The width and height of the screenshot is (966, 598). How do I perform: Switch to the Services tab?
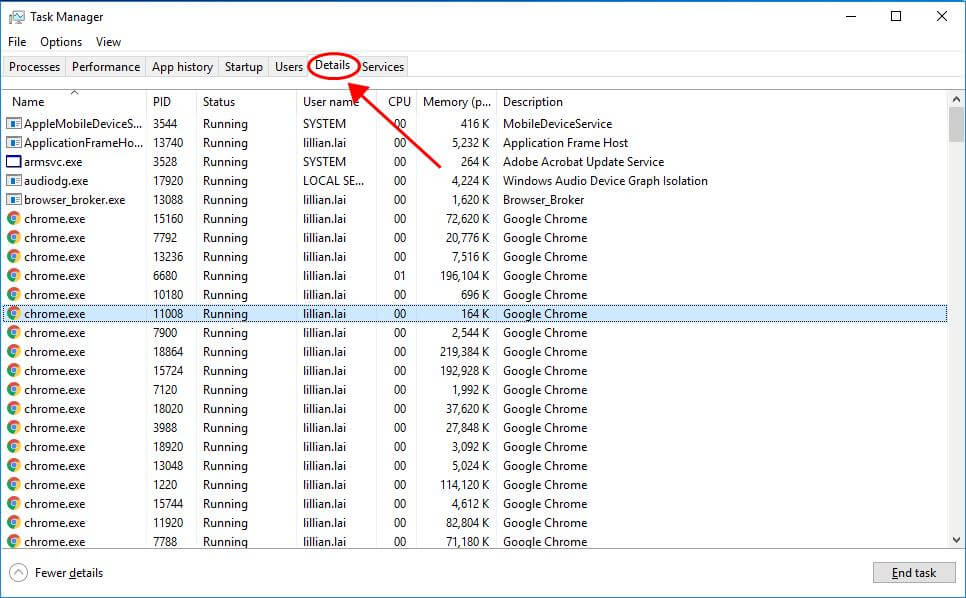point(383,67)
